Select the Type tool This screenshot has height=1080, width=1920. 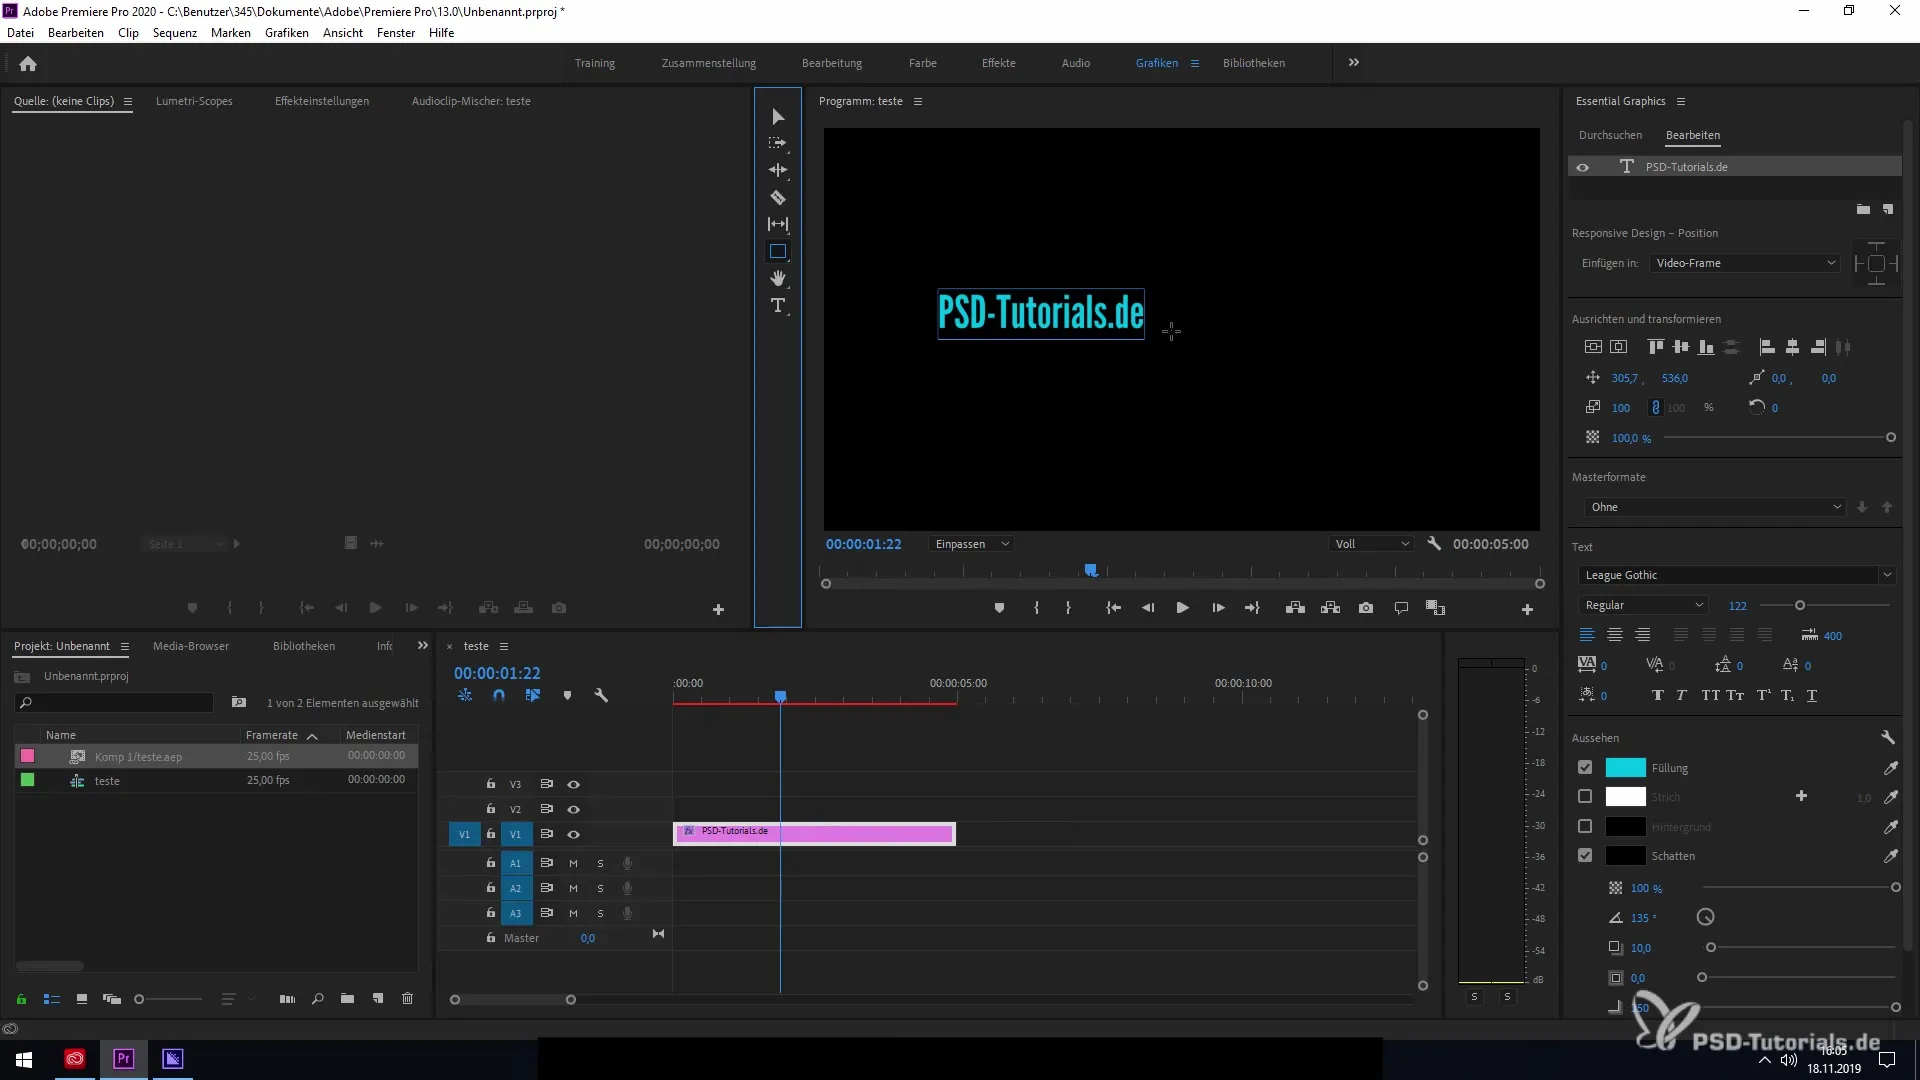(x=778, y=305)
